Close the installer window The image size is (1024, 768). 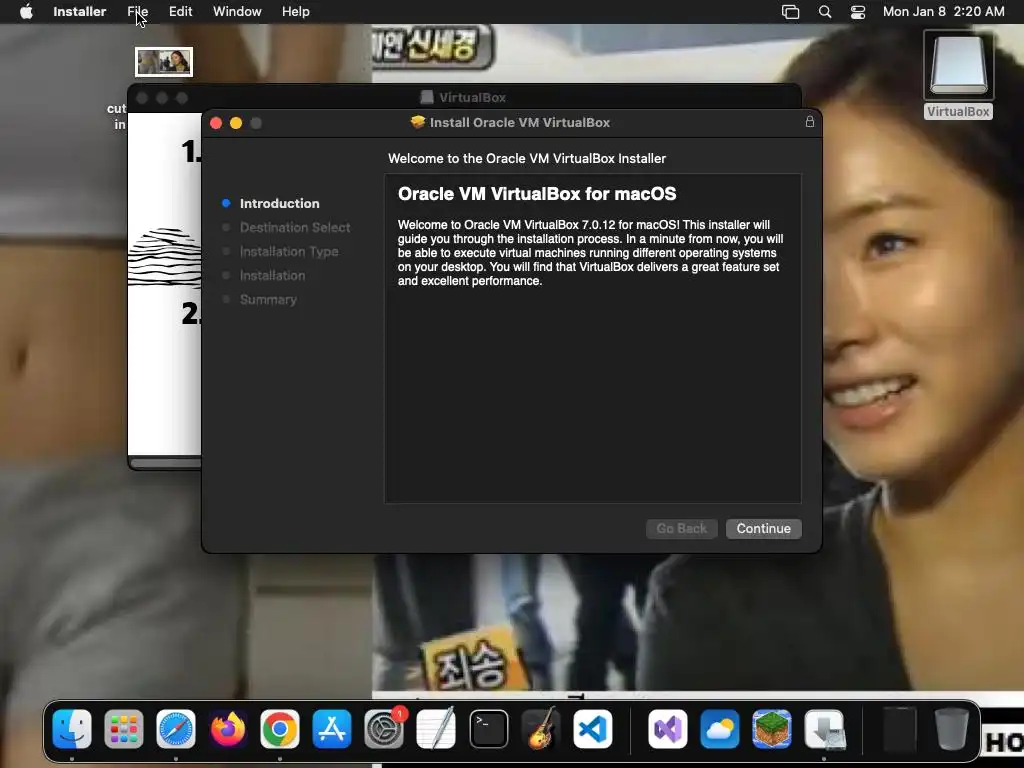point(216,123)
